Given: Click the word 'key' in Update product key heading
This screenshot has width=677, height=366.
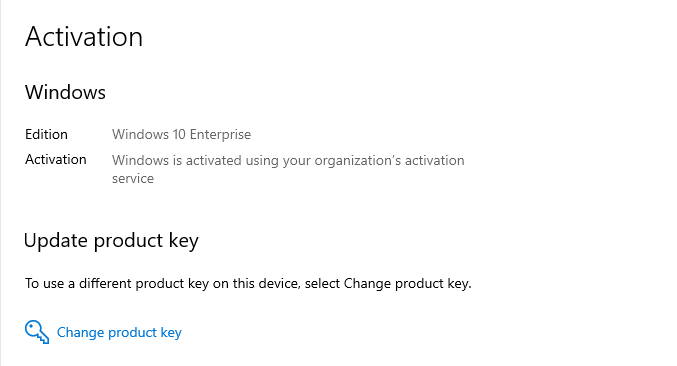Looking at the screenshot, I should pyautogui.click(x=183, y=241).
